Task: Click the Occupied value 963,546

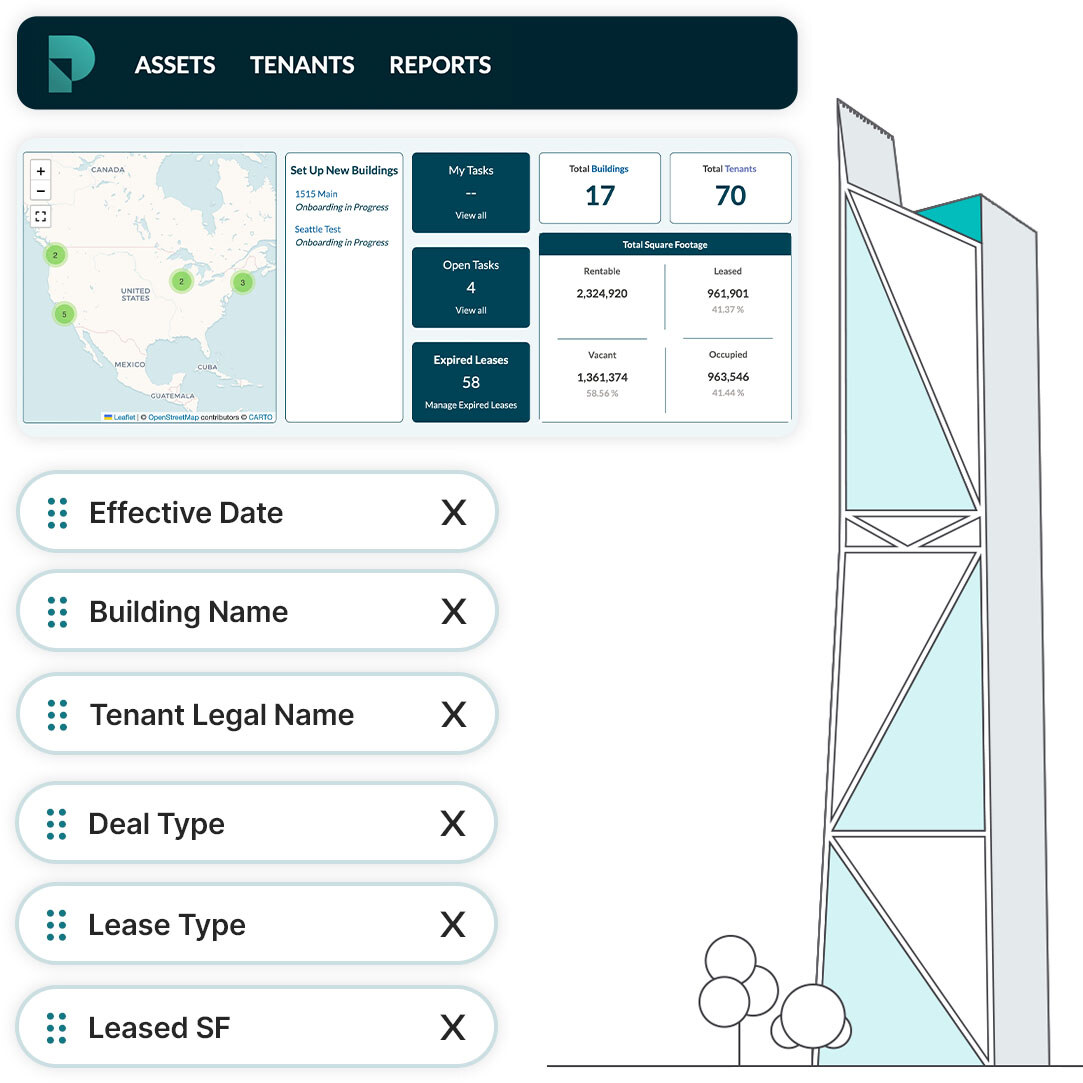Action: (728, 376)
